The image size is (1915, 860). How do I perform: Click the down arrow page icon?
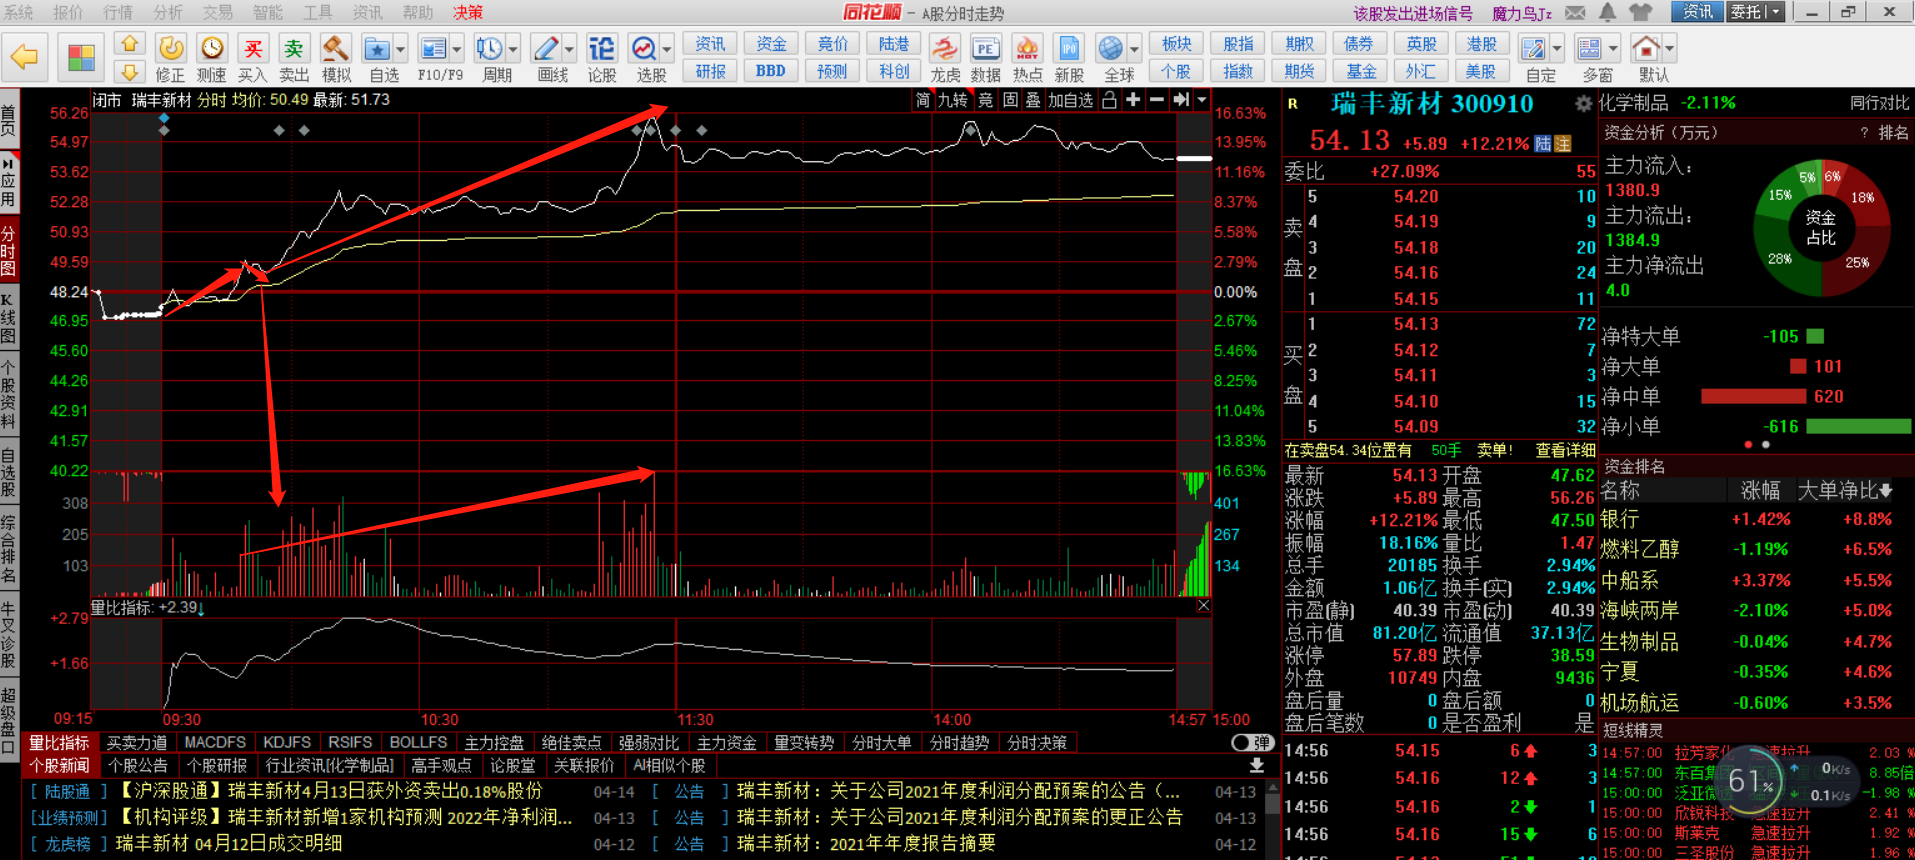(x=129, y=72)
